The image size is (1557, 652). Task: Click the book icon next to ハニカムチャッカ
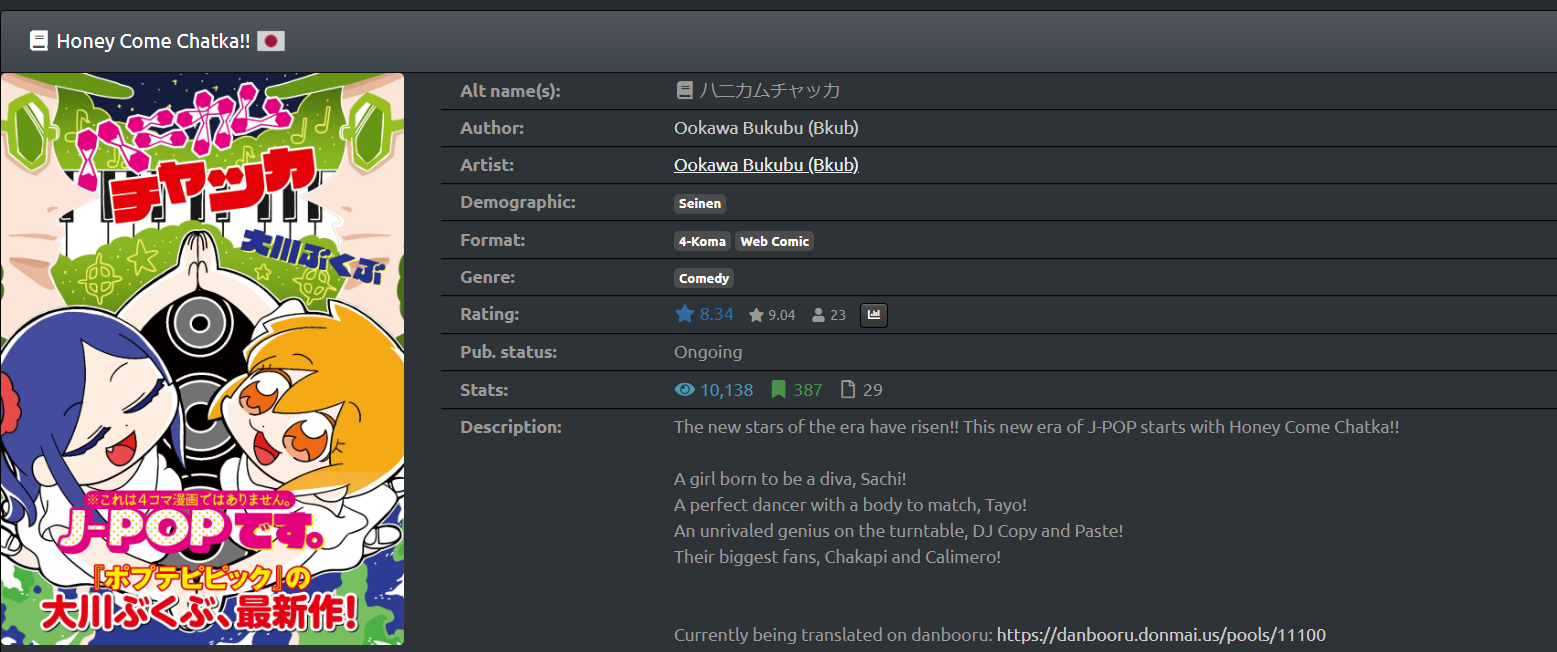684,90
